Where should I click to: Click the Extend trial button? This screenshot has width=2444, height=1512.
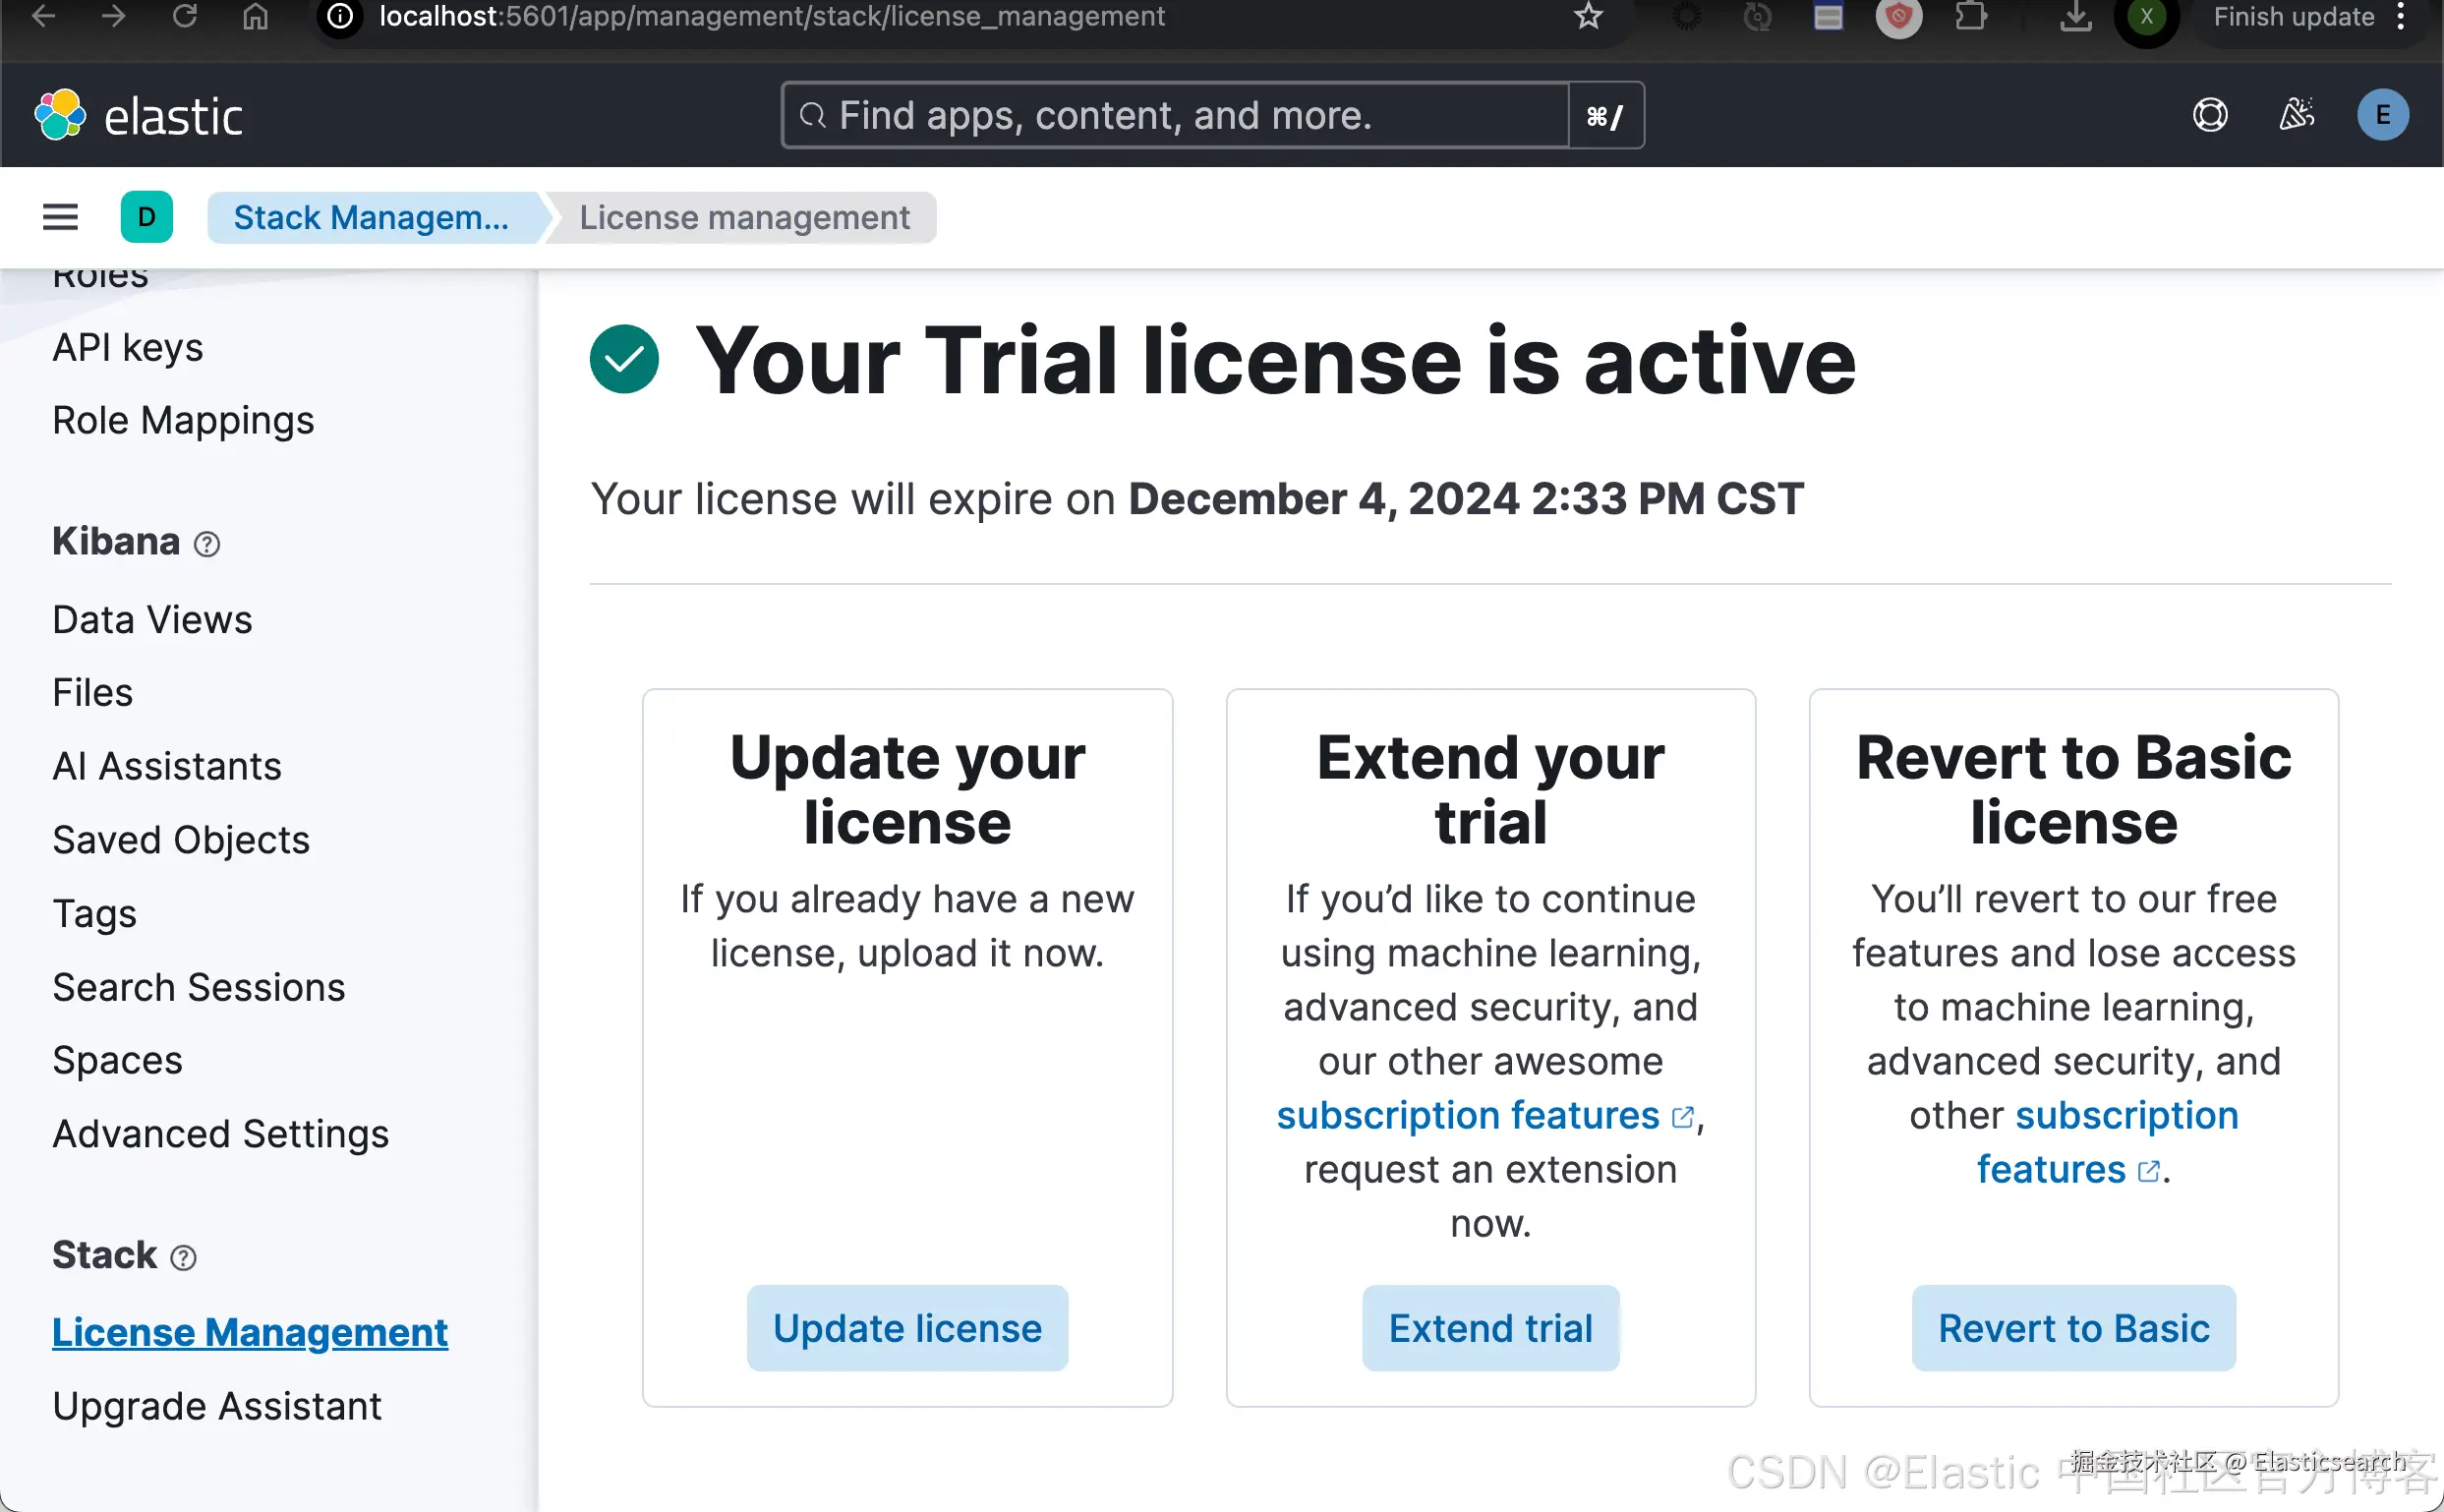click(1490, 1328)
